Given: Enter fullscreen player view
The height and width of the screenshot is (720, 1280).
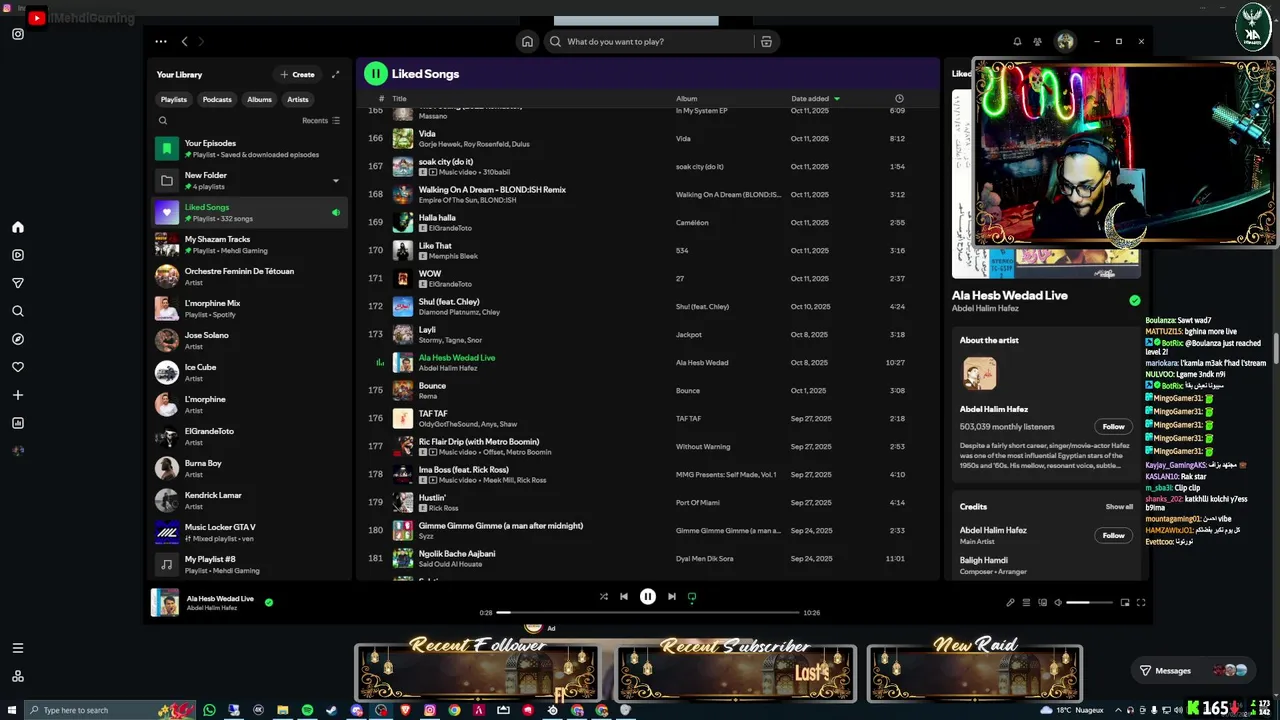Looking at the screenshot, I should 1141,603.
